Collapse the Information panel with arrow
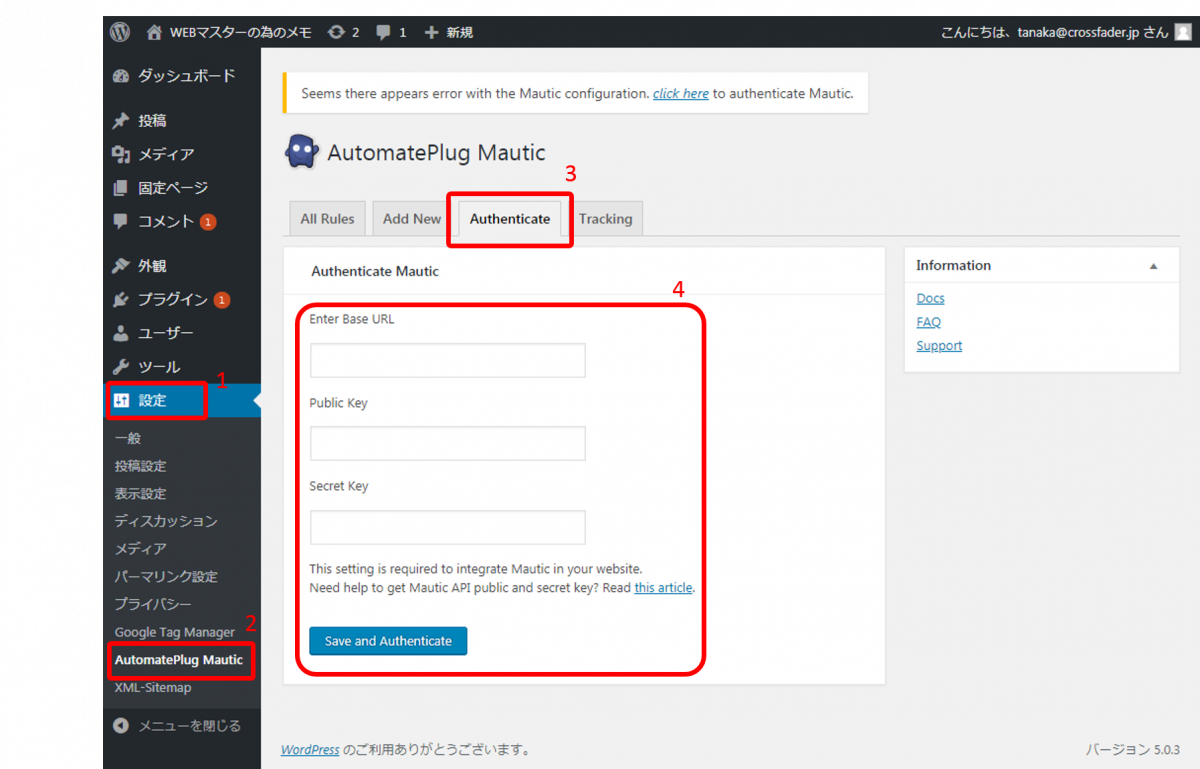This screenshot has width=1200, height=769. (x=1153, y=266)
